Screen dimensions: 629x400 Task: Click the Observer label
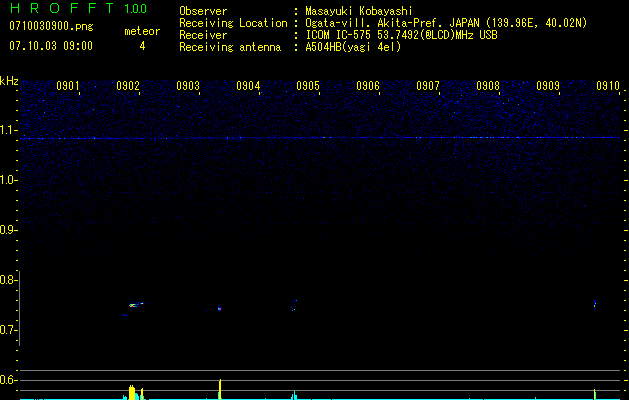tap(203, 11)
